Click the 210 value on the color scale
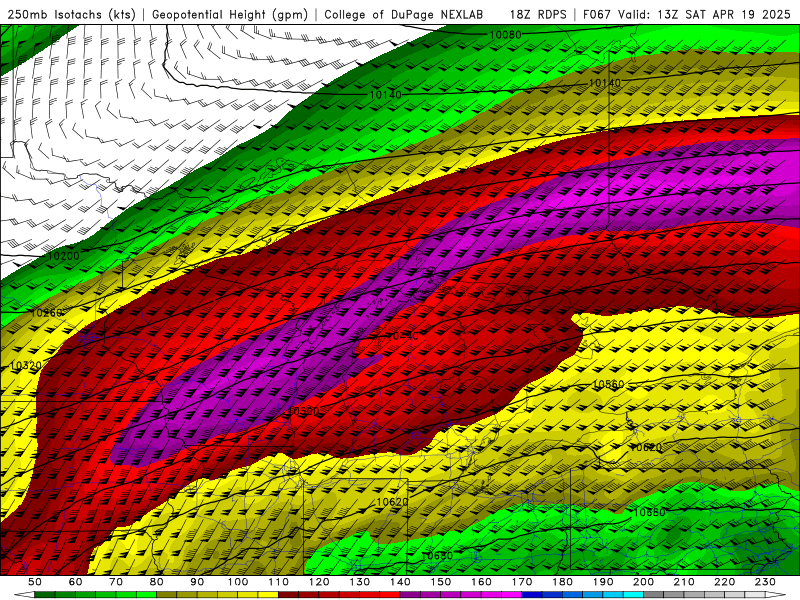Screen dimensions: 800x600 point(684,582)
